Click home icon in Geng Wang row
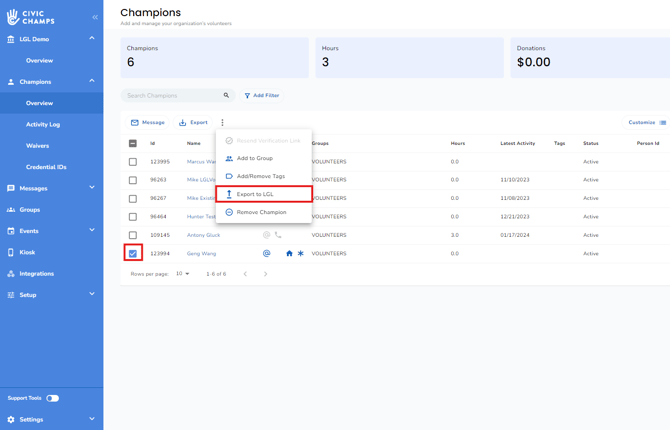 (289, 253)
